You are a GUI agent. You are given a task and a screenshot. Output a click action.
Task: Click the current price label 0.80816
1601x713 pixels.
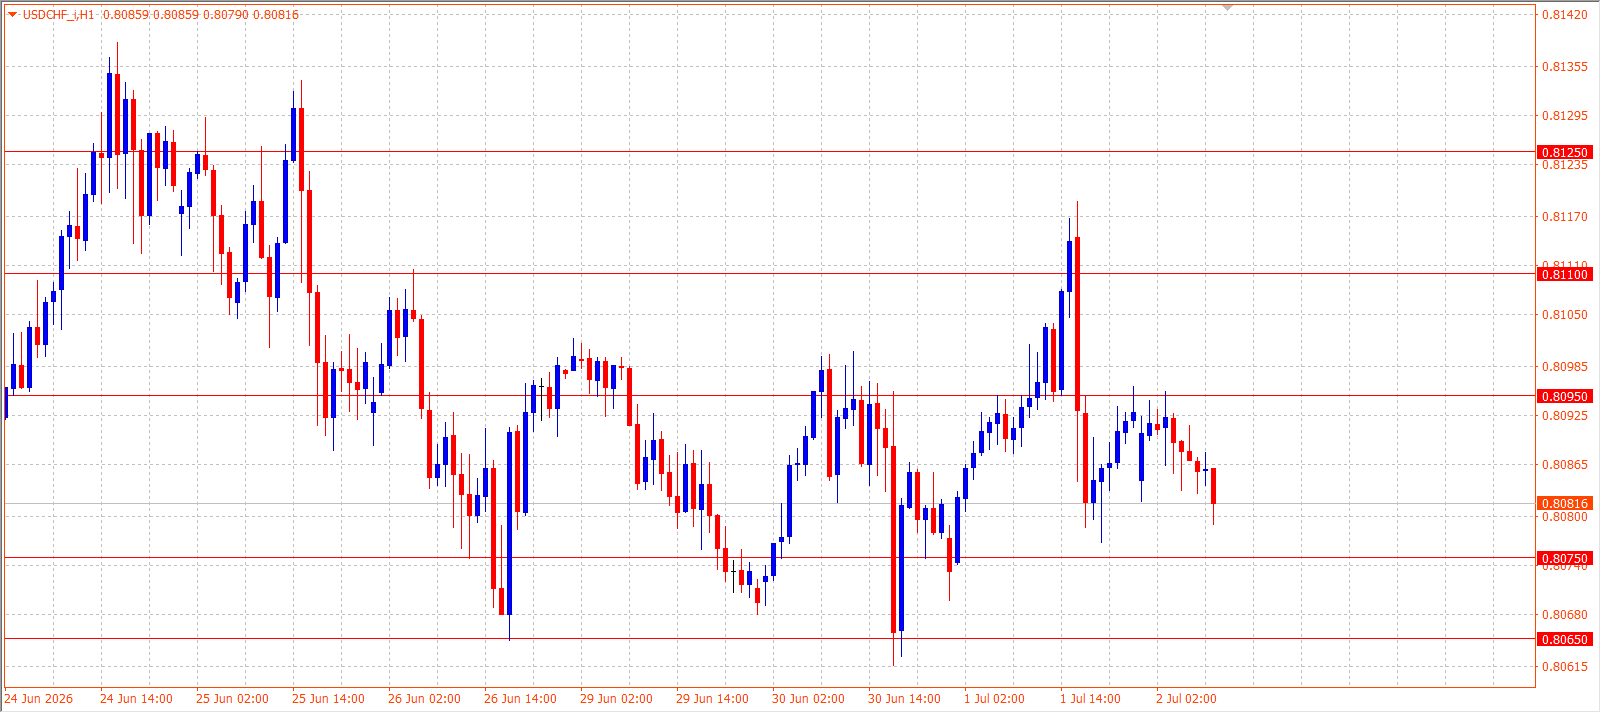point(1564,504)
